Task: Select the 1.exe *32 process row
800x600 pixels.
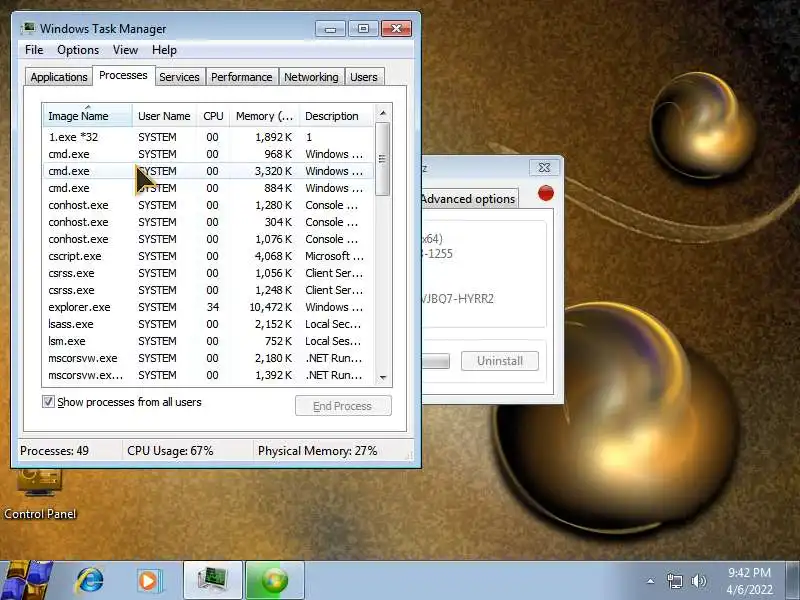Action: pos(208,137)
